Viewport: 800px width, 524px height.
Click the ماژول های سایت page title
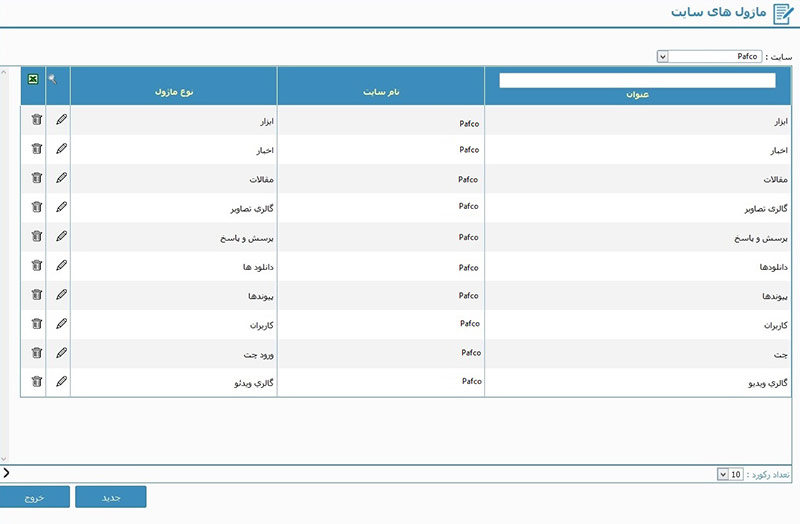pyautogui.click(x=718, y=12)
